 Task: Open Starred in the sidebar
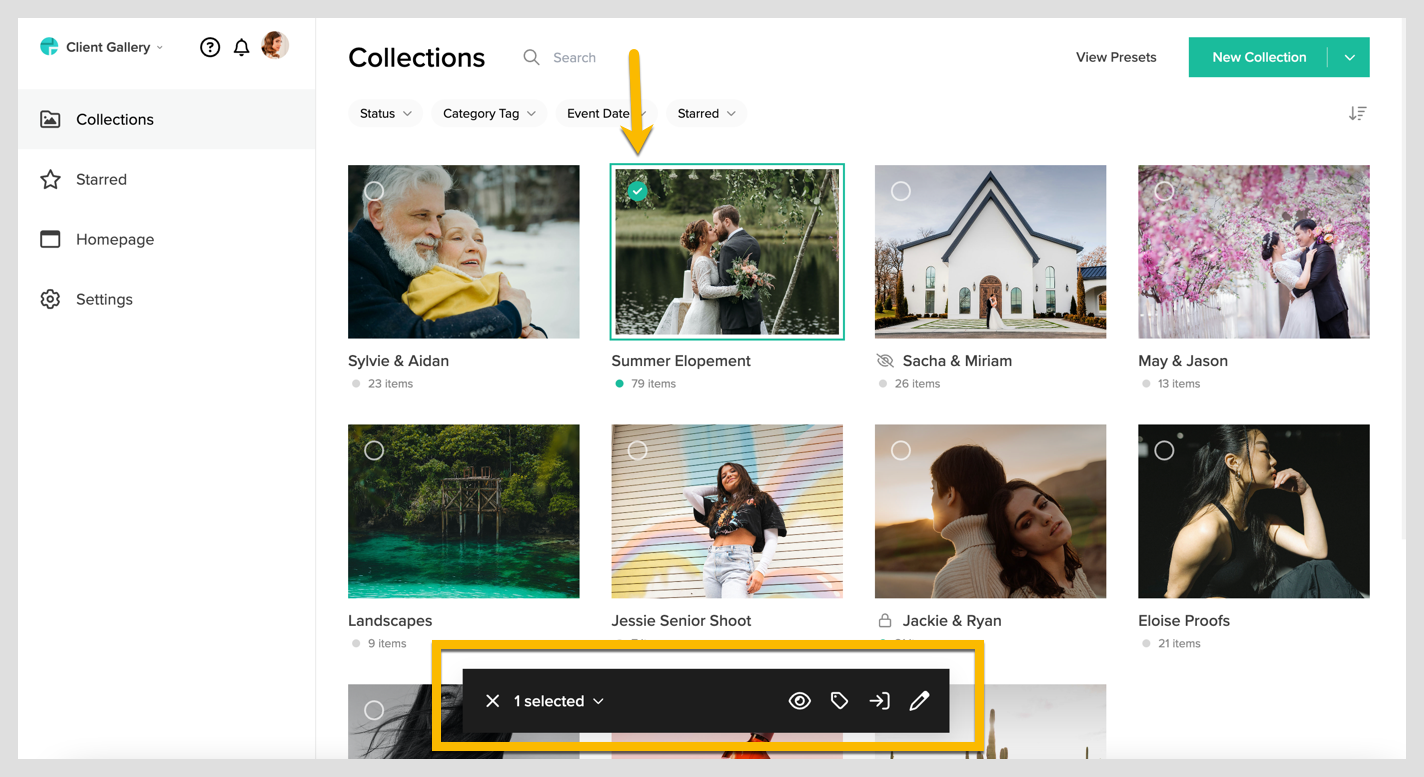(166, 179)
